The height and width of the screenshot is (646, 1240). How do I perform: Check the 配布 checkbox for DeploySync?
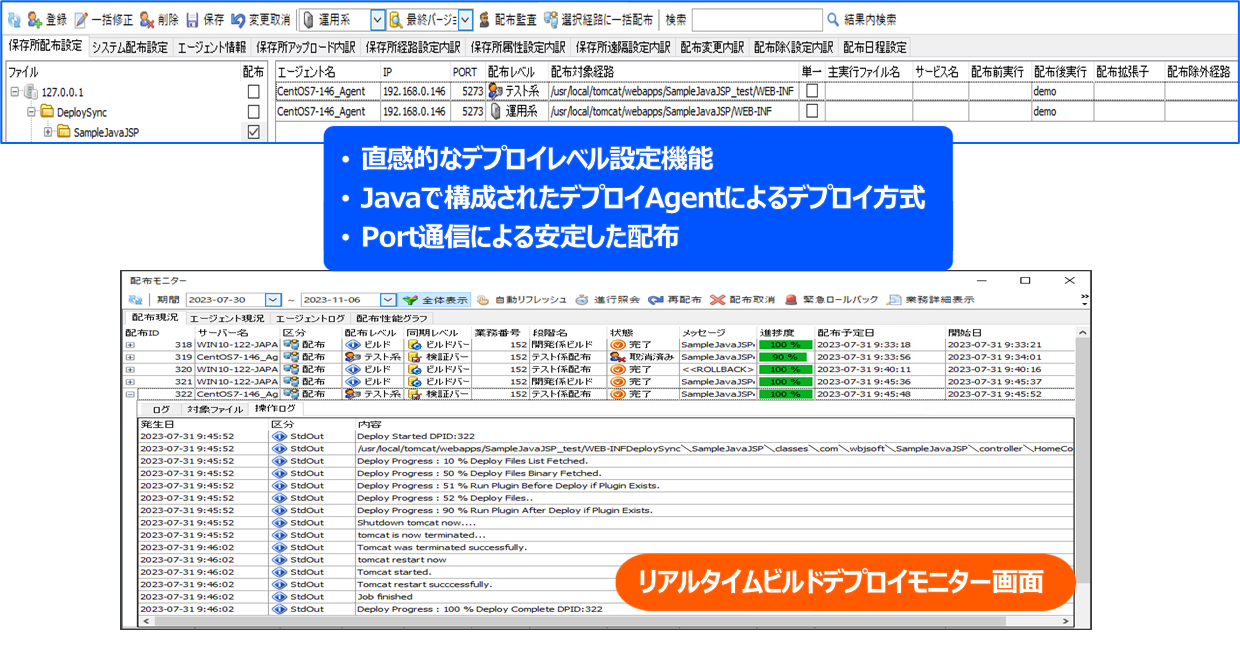(x=253, y=112)
